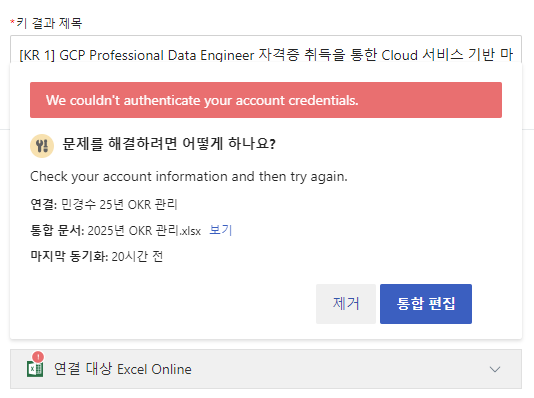Expand the Excel Online connection chevron
The width and height of the screenshot is (534, 398).
tap(494, 369)
